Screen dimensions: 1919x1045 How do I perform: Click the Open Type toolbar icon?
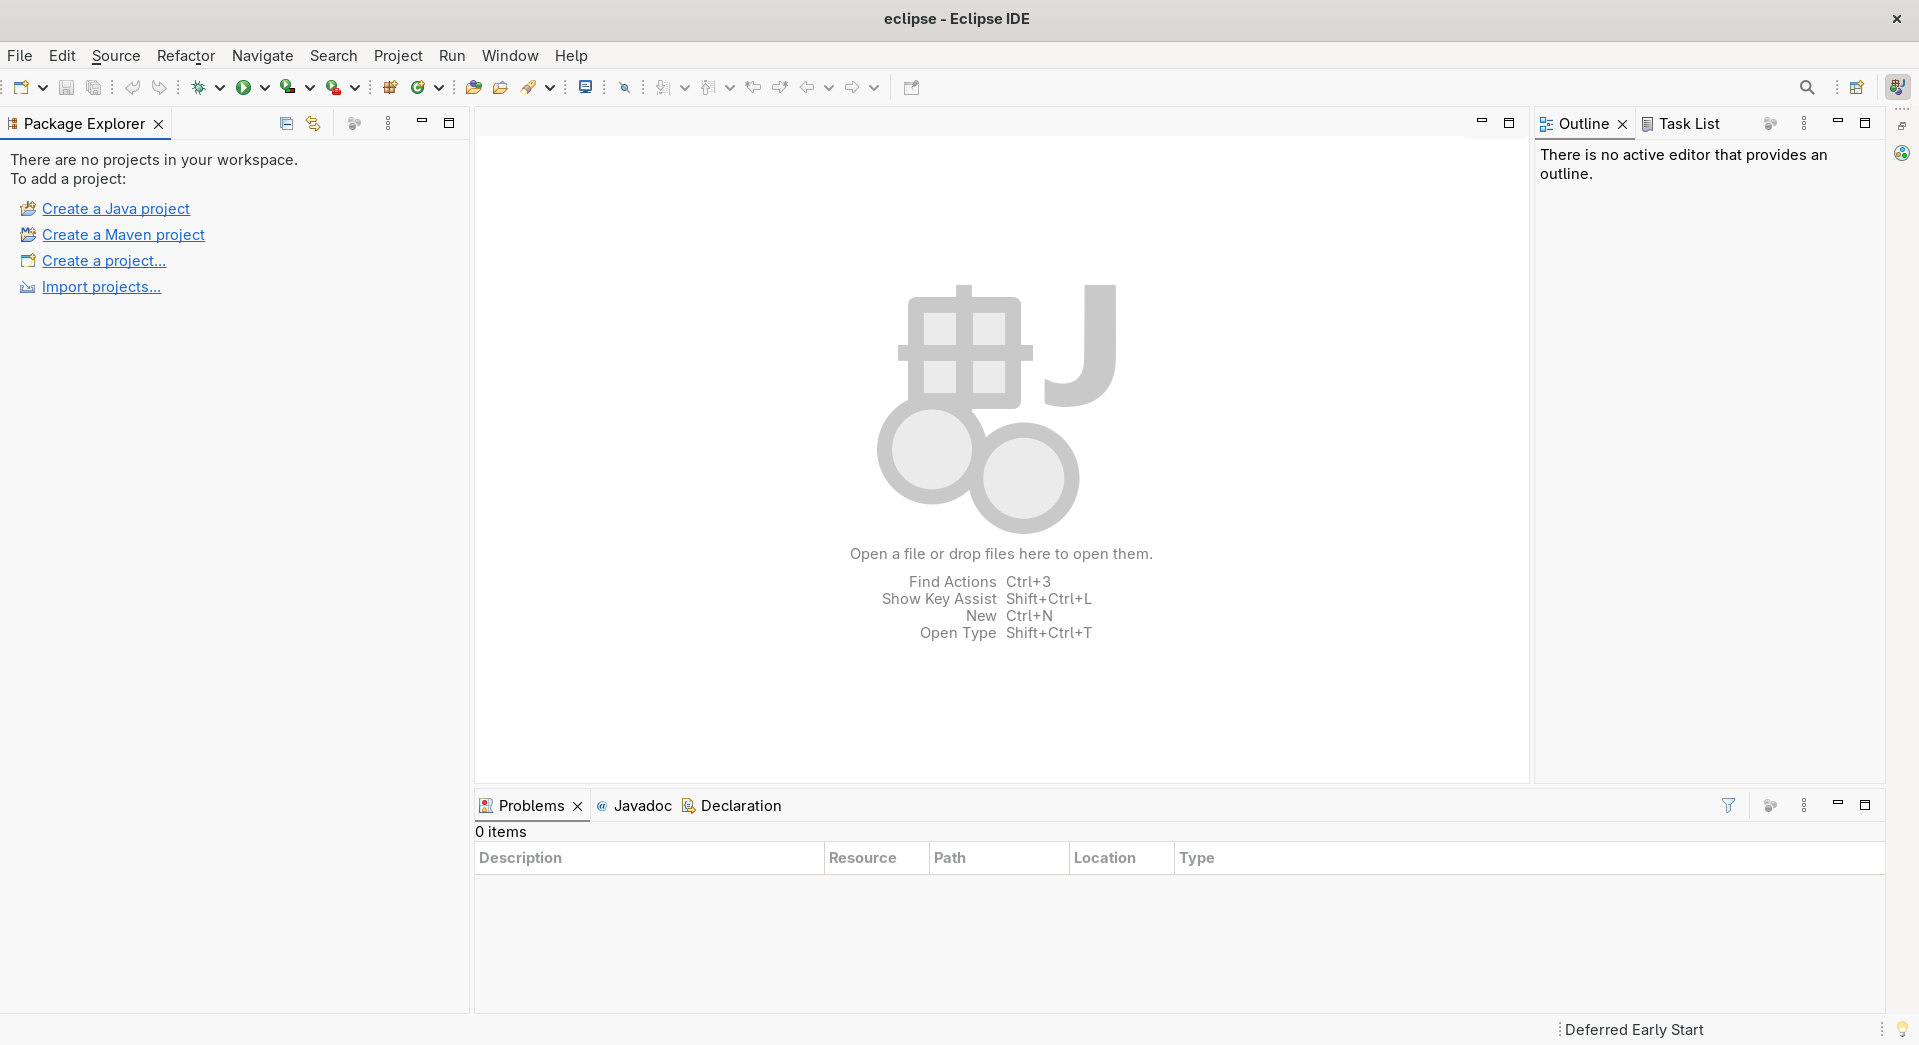[474, 88]
